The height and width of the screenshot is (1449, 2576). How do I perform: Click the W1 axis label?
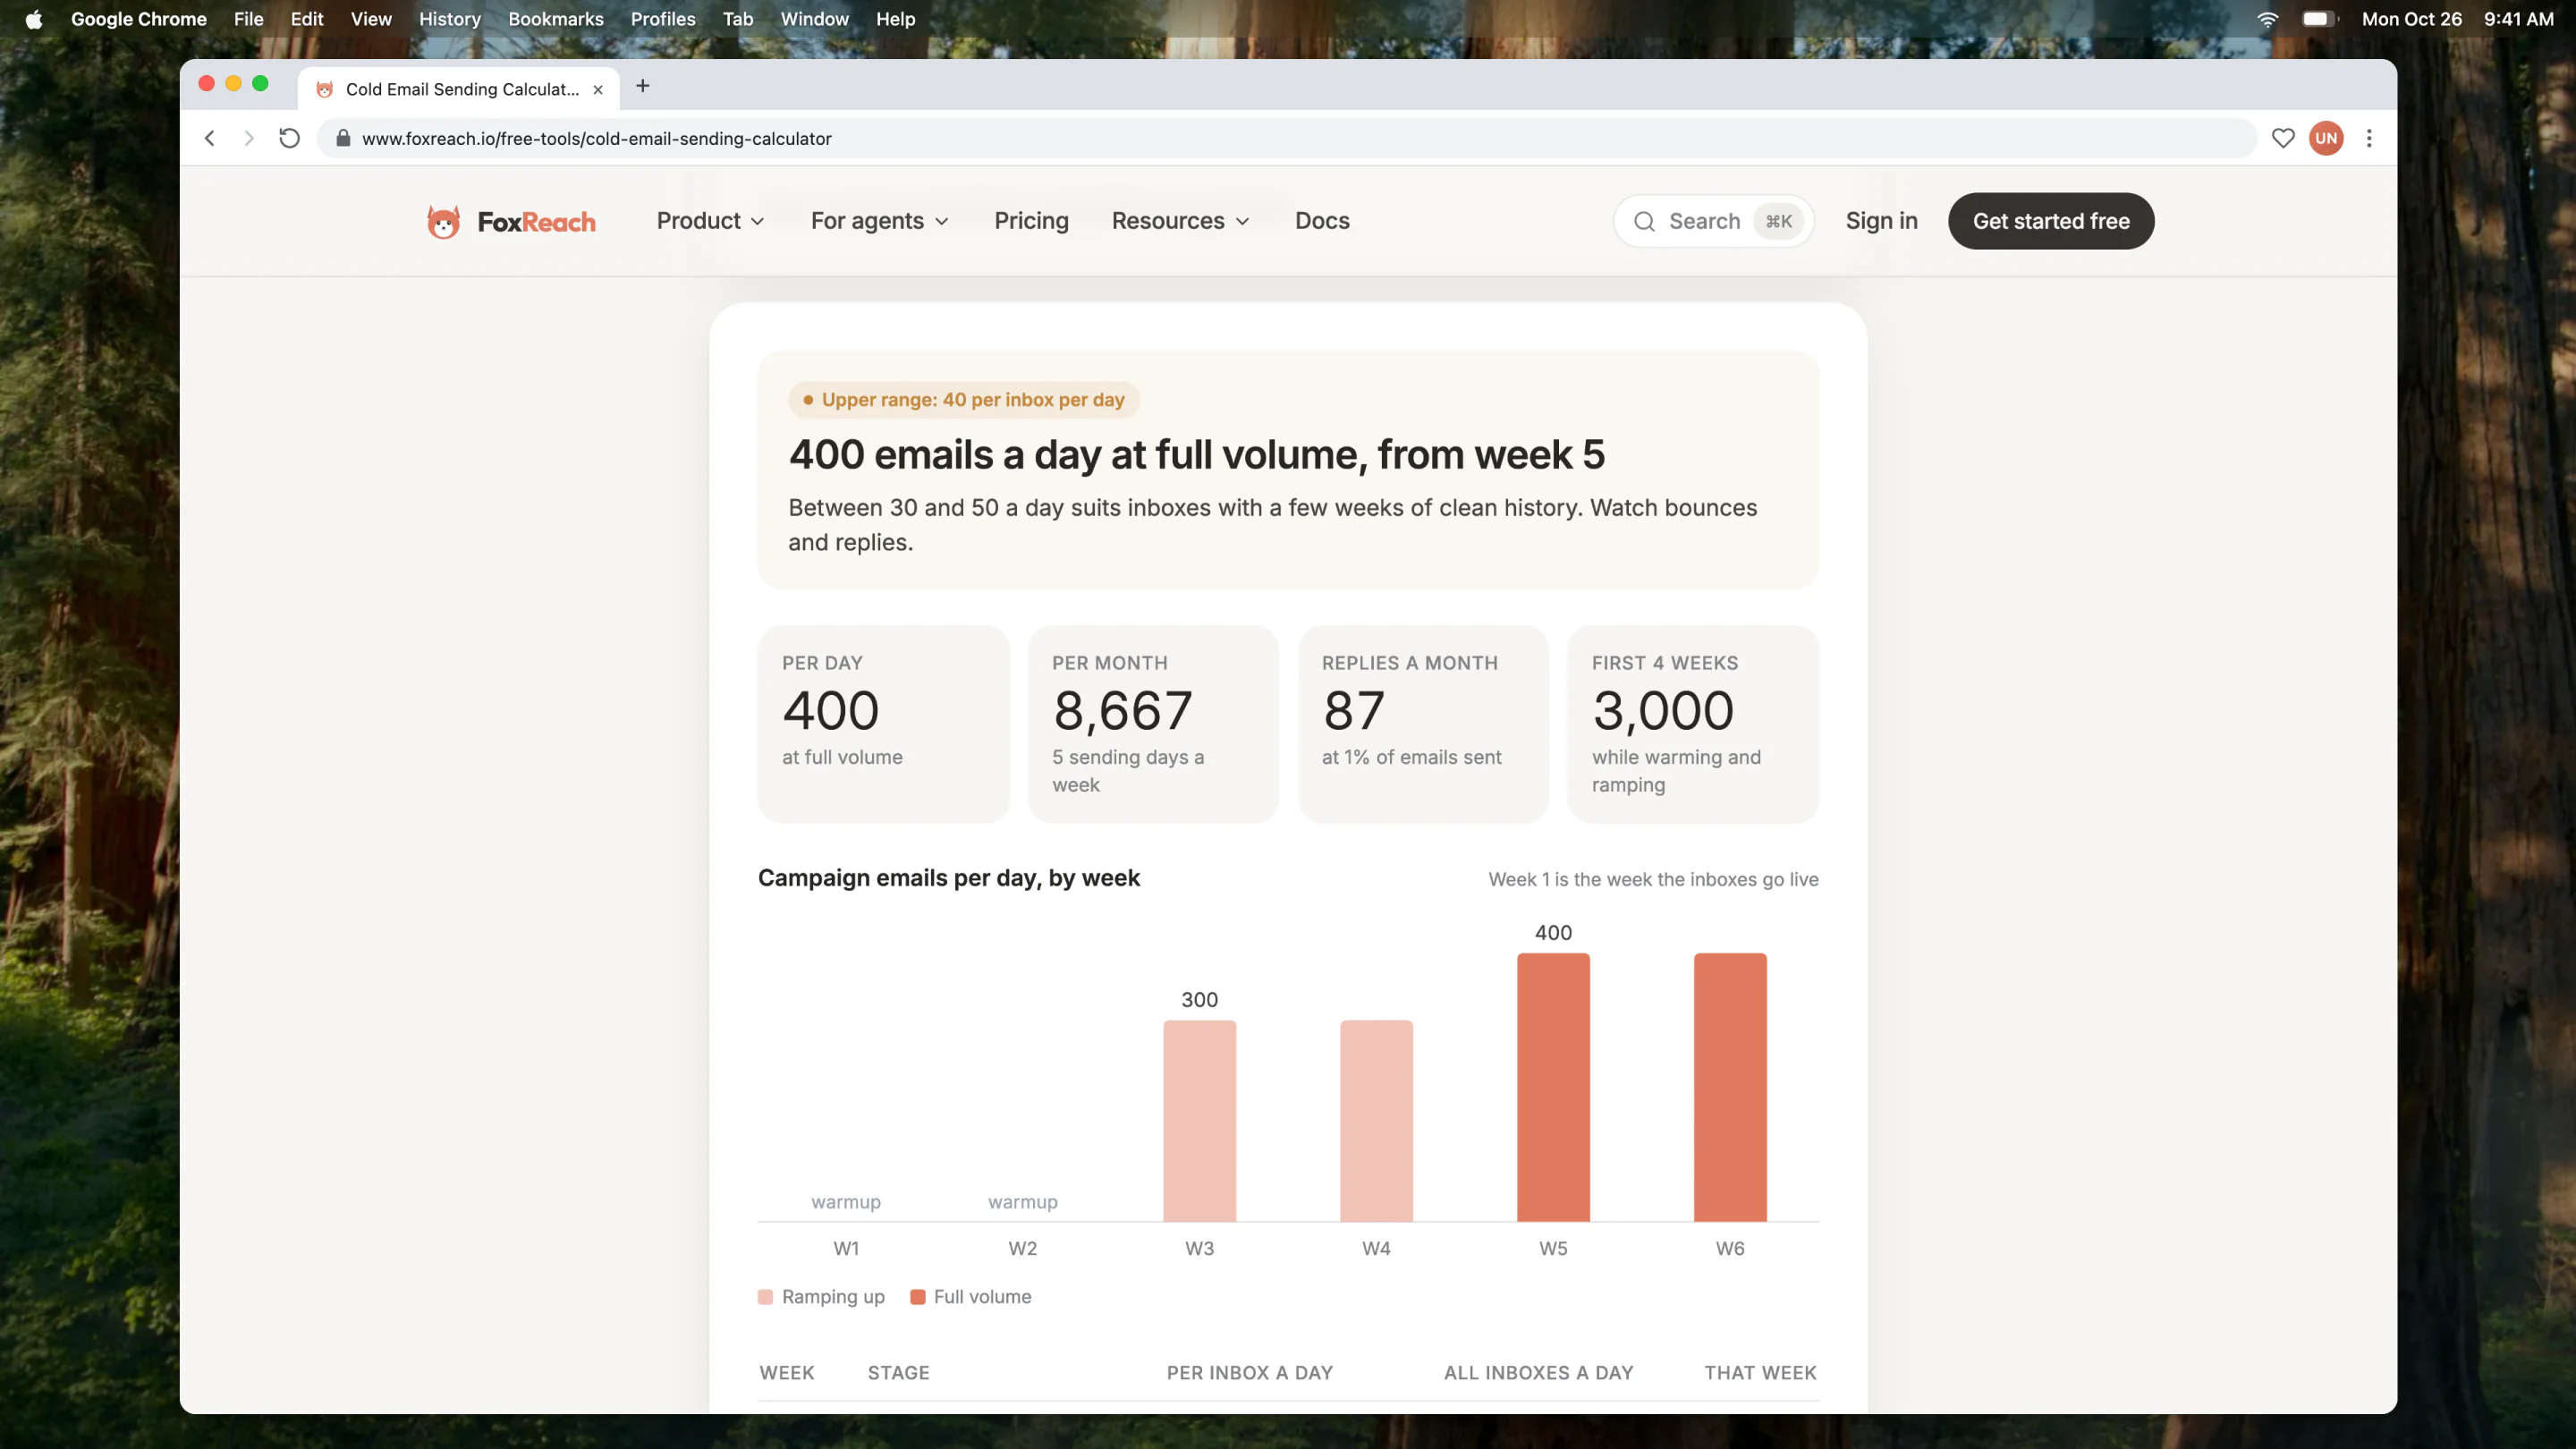(846, 1248)
